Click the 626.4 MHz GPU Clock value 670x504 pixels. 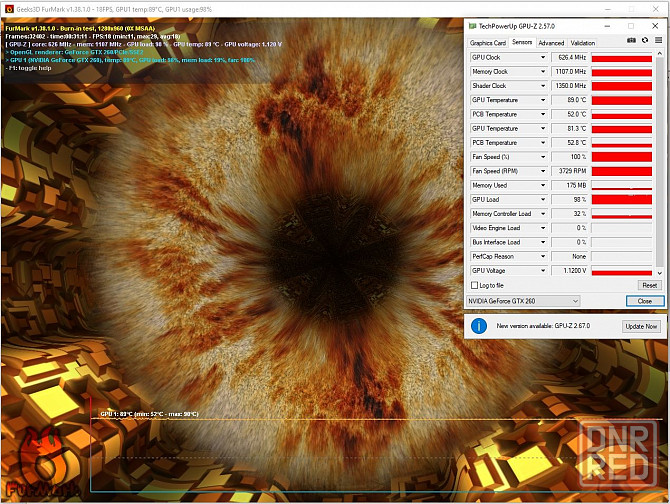pyautogui.click(x=570, y=57)
